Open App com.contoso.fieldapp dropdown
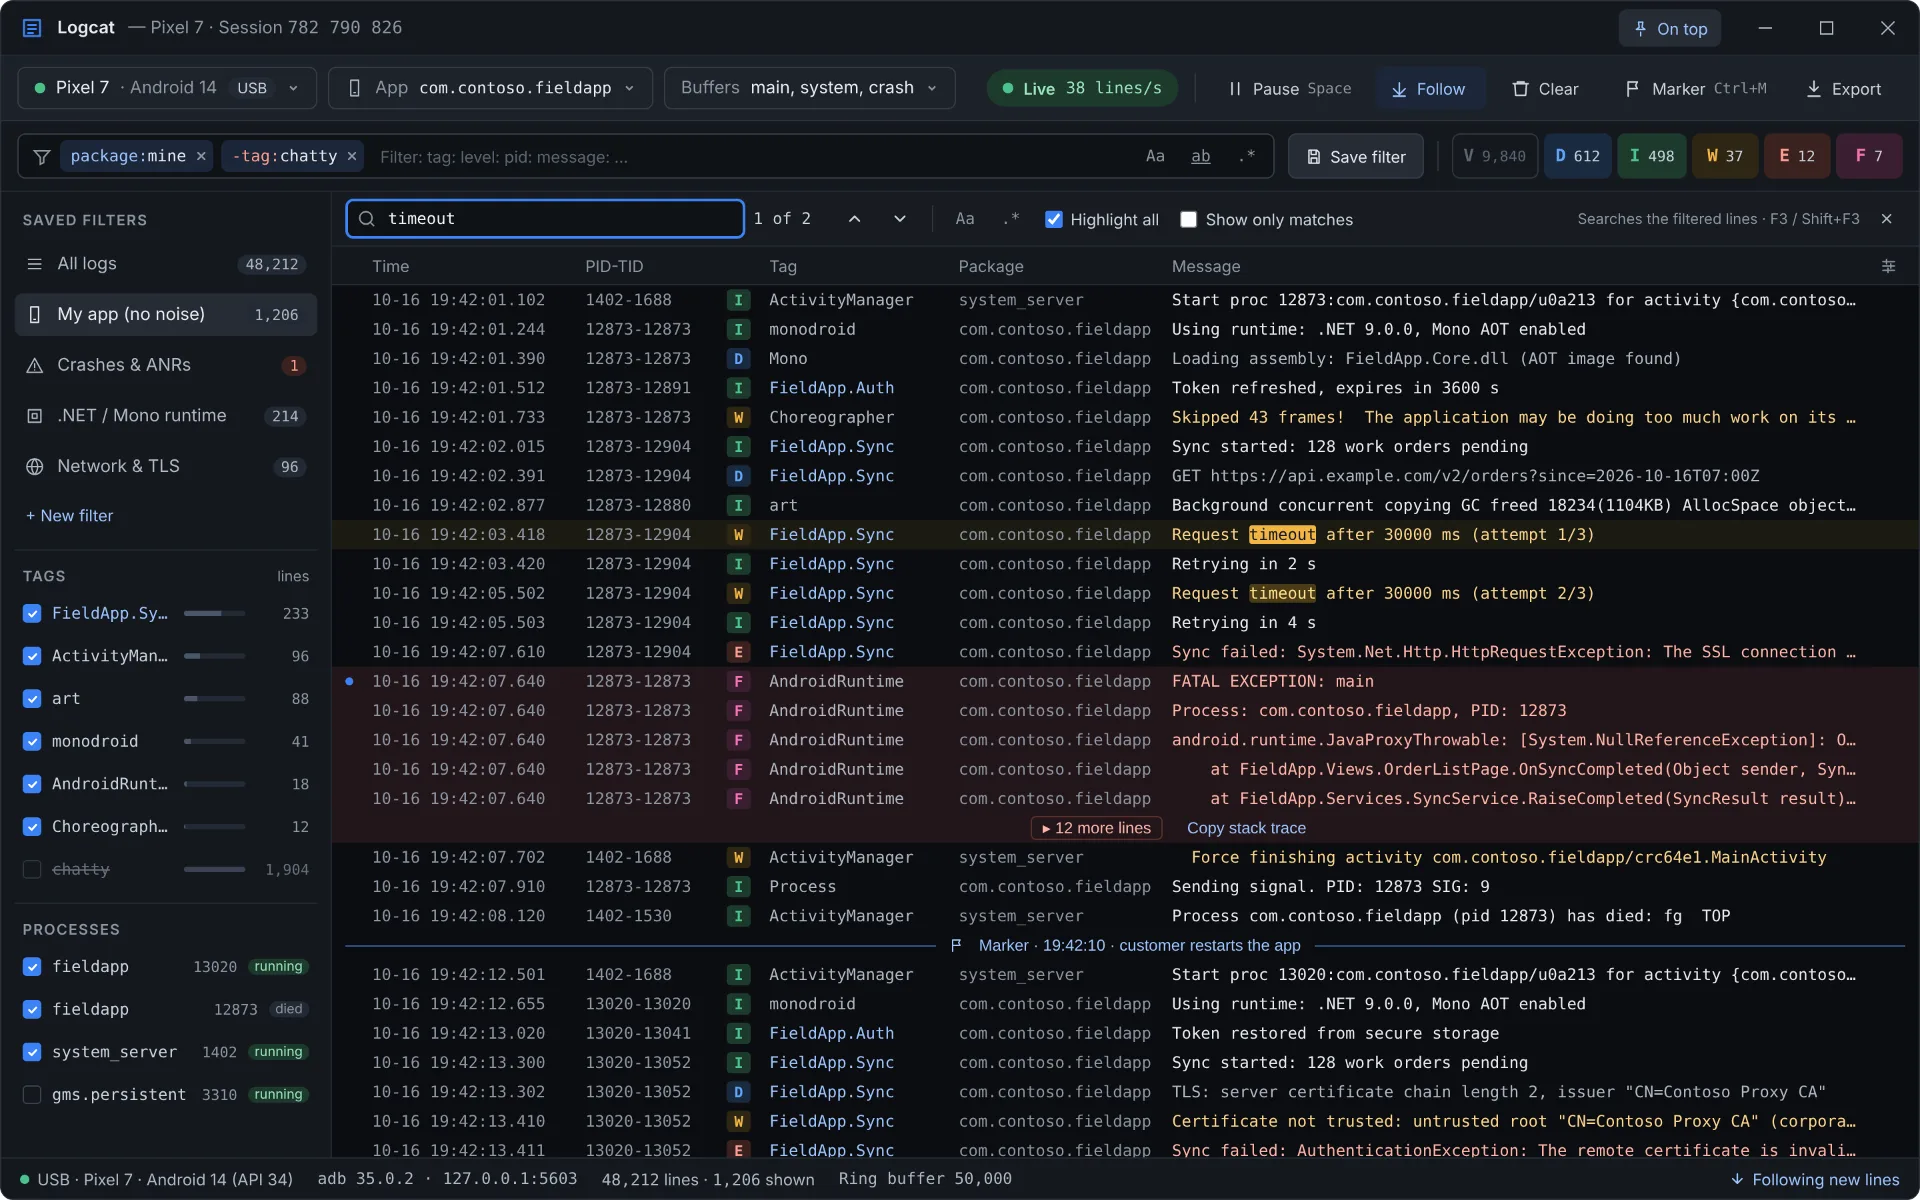Image resolution: width=1920 pixels, height=1200 pixels. click(490, 88)
